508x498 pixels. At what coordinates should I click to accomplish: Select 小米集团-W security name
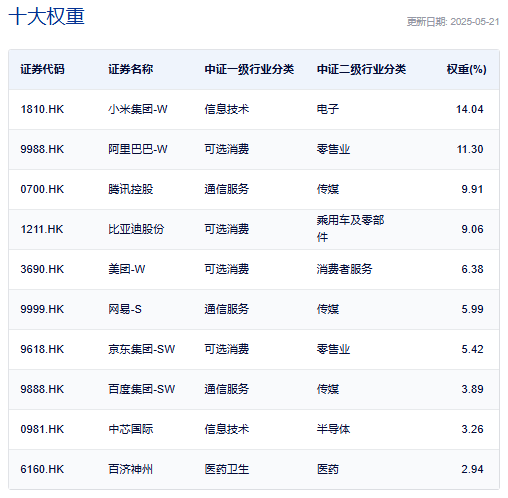(x=138, y=109)
